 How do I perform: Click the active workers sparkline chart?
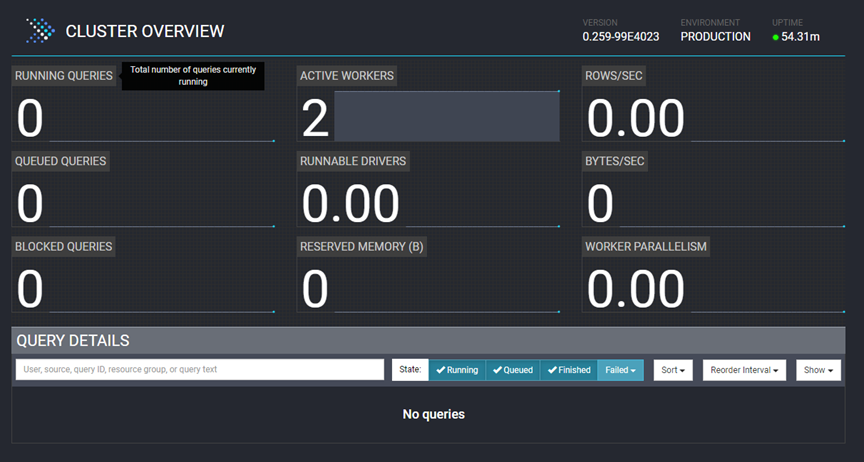click(447, 116)
